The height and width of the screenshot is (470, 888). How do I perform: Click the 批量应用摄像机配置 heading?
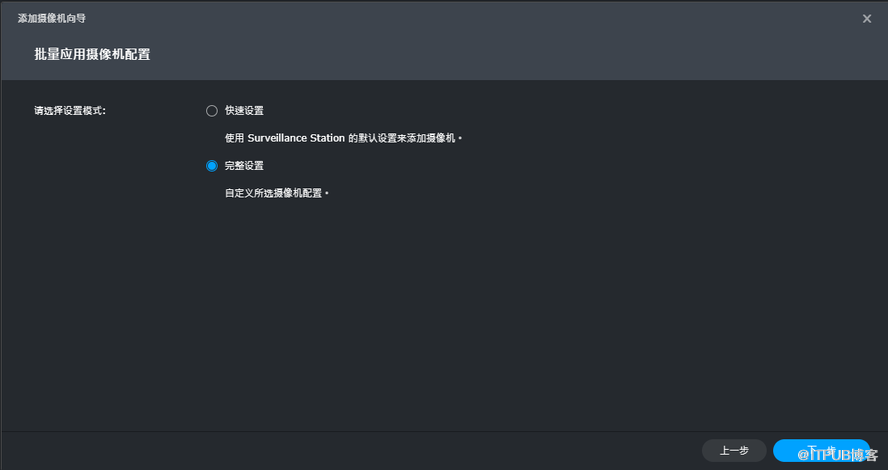[92, 54]
